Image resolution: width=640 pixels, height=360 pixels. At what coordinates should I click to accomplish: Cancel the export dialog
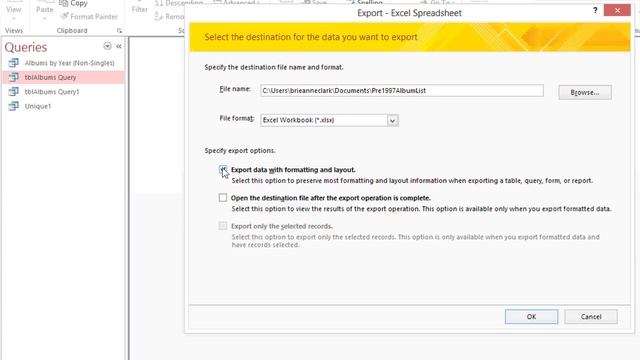(591, 317)
